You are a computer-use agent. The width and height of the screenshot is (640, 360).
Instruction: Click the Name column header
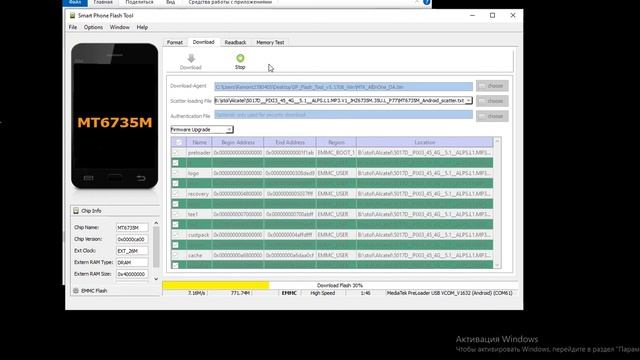[199, 142]
